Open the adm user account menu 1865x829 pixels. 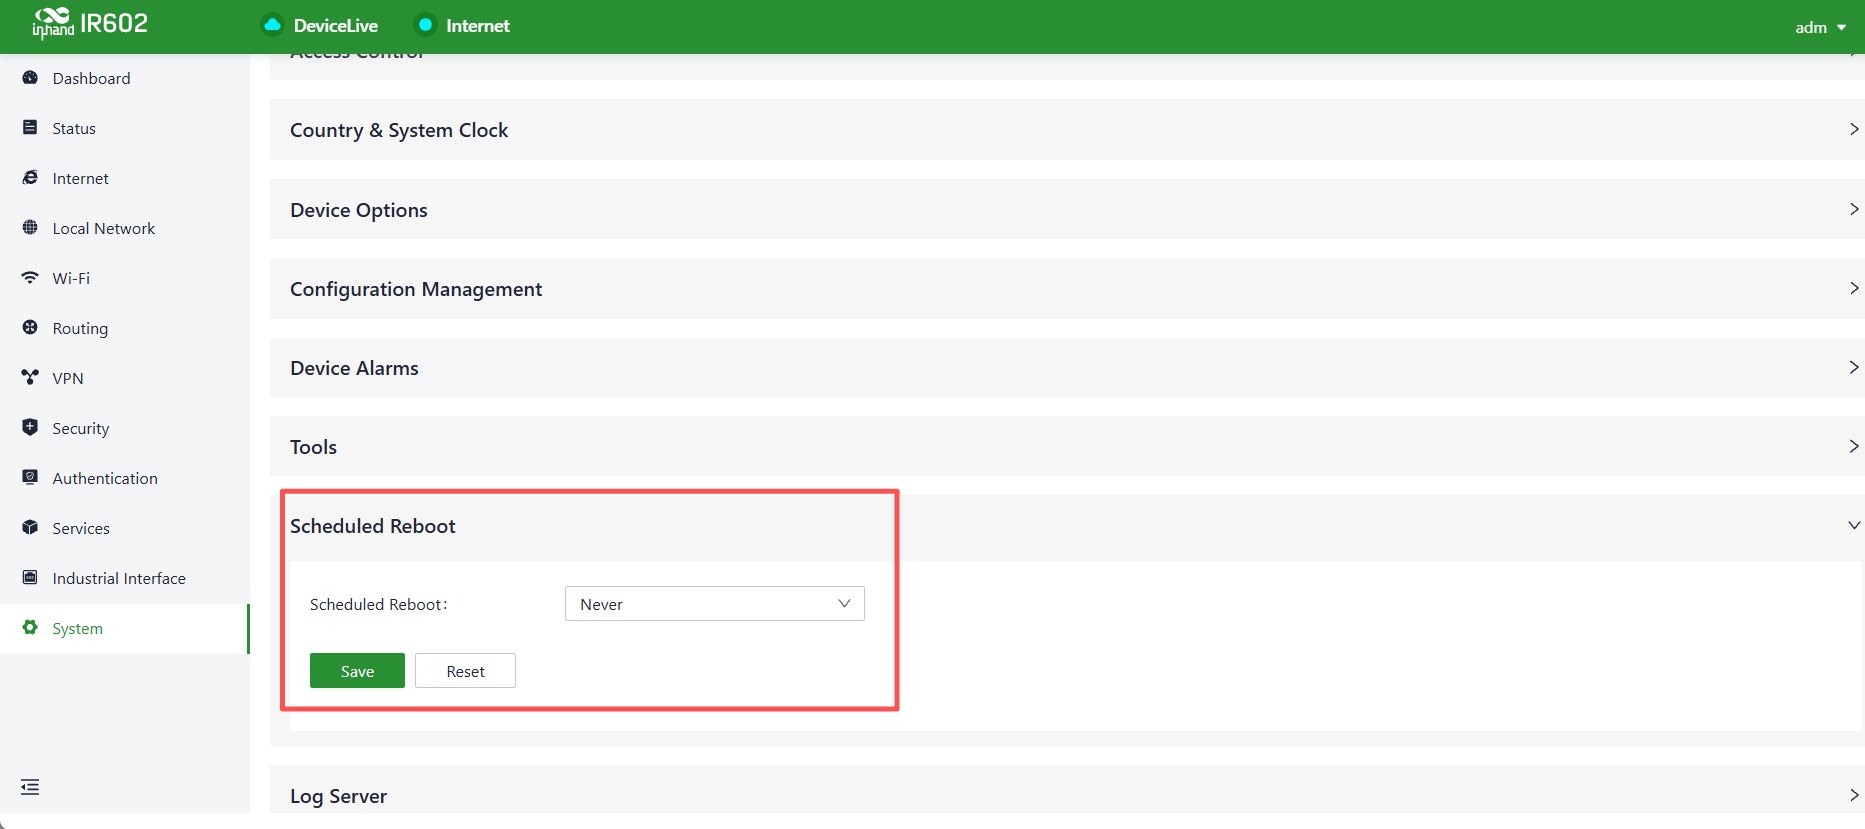pos(1820,27)
